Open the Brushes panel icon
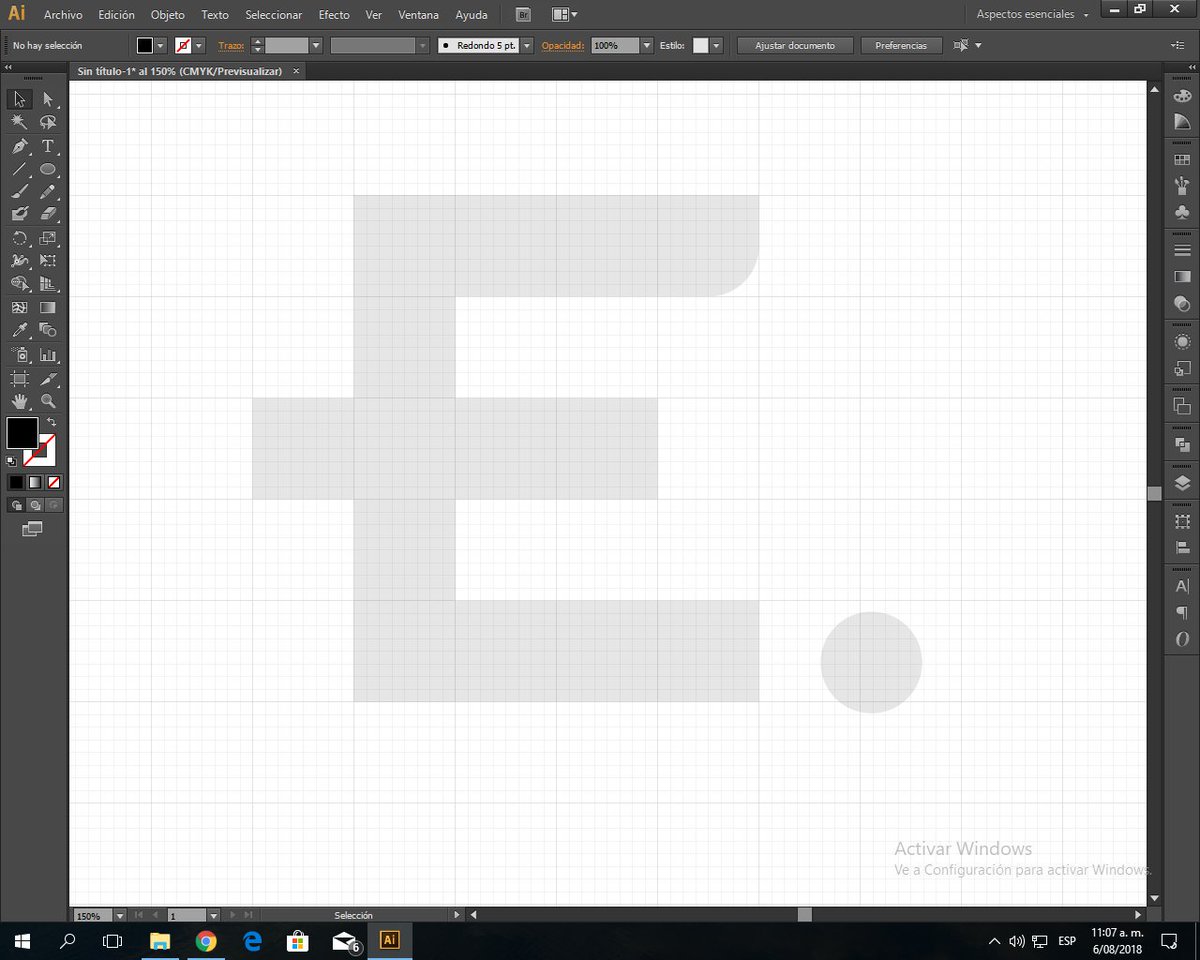This screenshot has height=960, width=1200. point(1182,185)
